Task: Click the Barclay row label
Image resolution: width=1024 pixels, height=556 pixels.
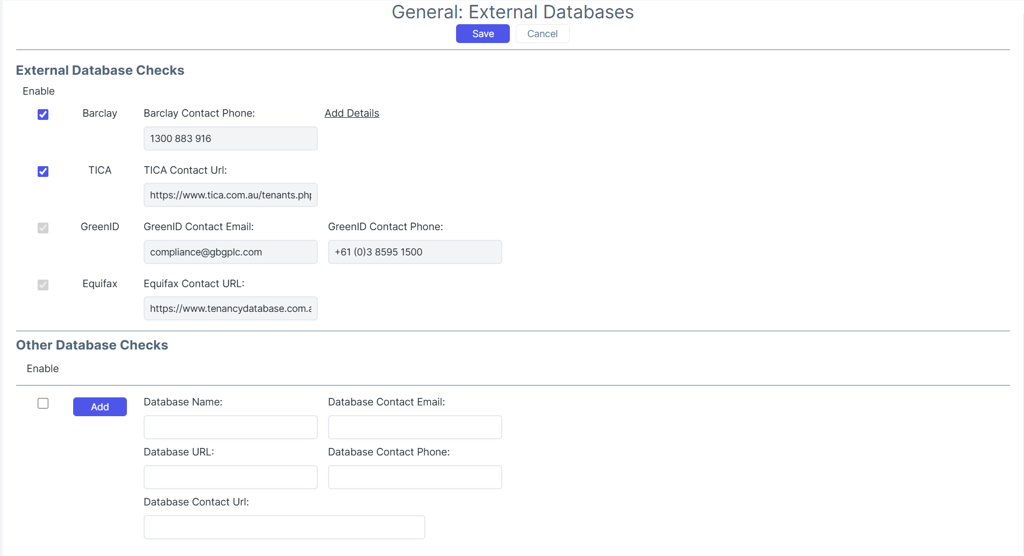Action: point(100,113)
